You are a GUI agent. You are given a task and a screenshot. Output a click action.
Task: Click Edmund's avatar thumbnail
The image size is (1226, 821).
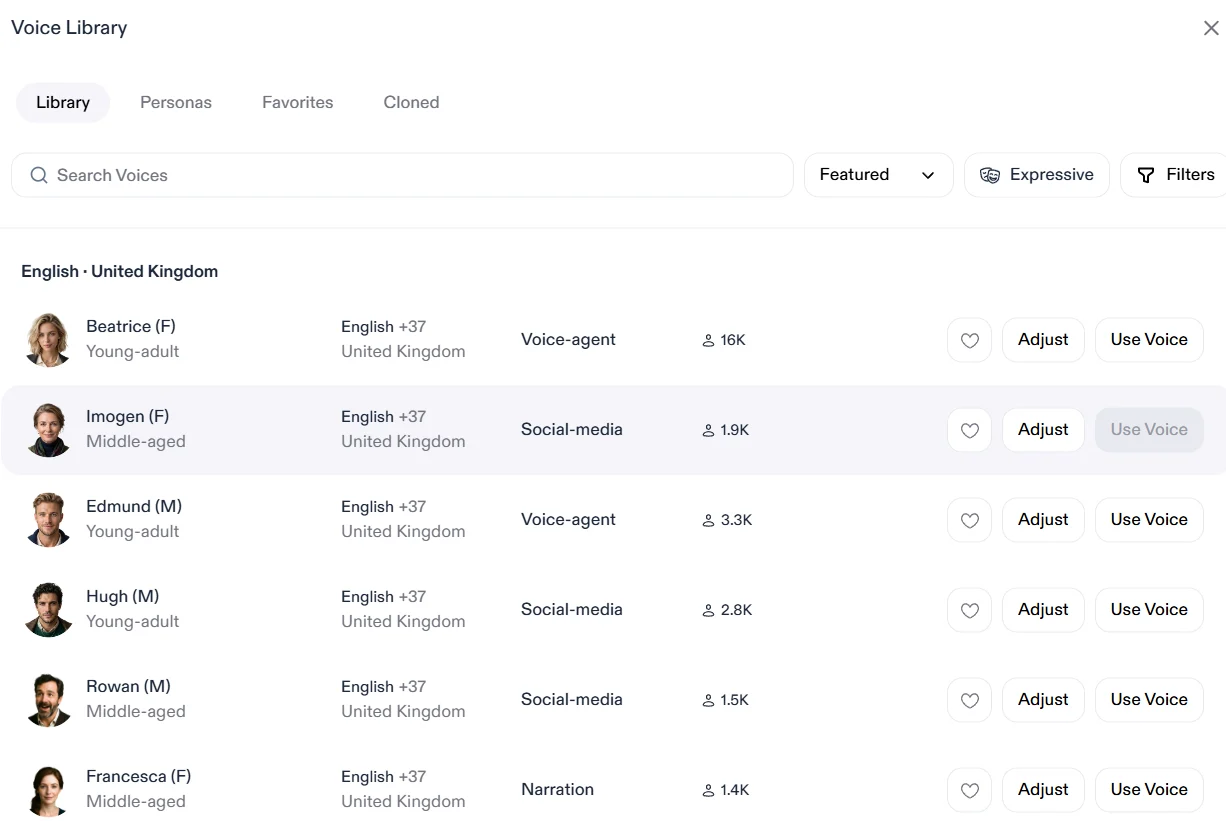coord(48,520)
